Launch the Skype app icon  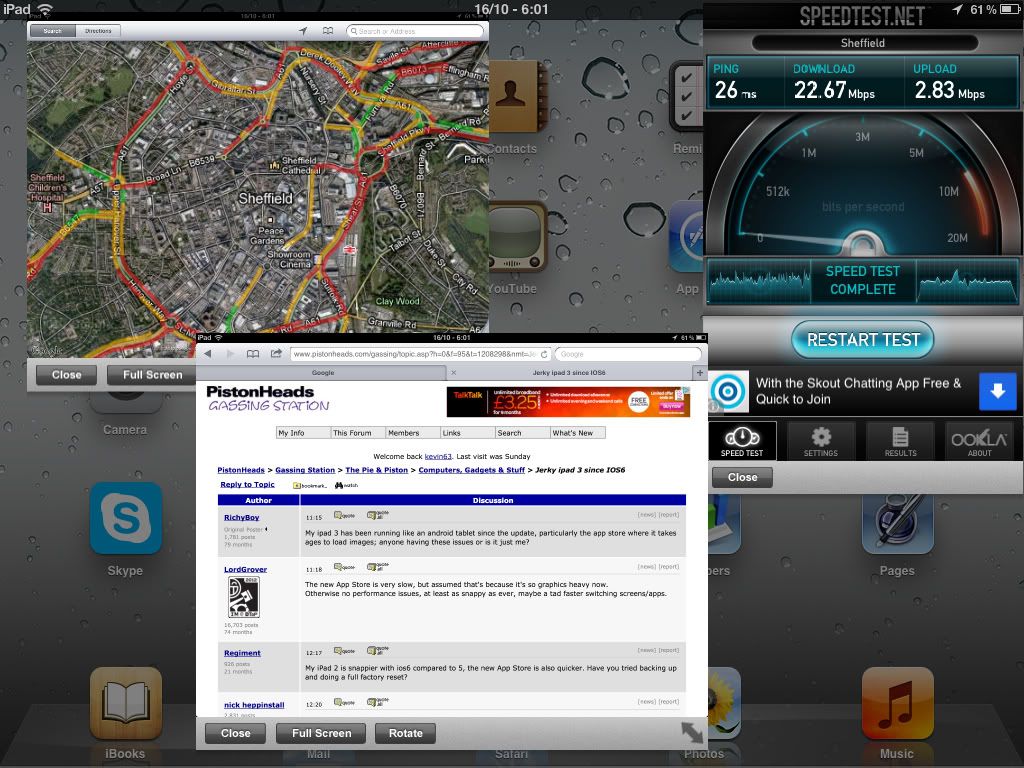(125, 518)
